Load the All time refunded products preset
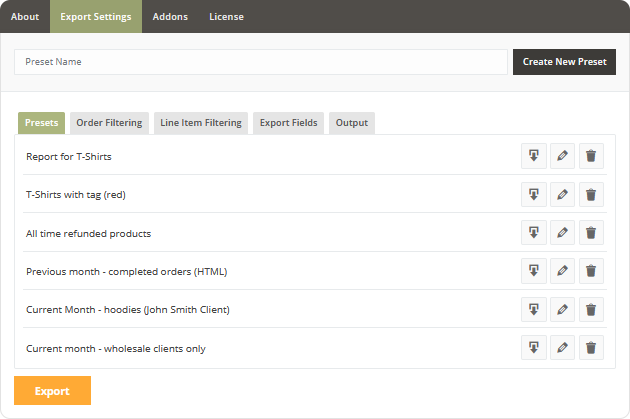630x419 pixels. (534, 233)
